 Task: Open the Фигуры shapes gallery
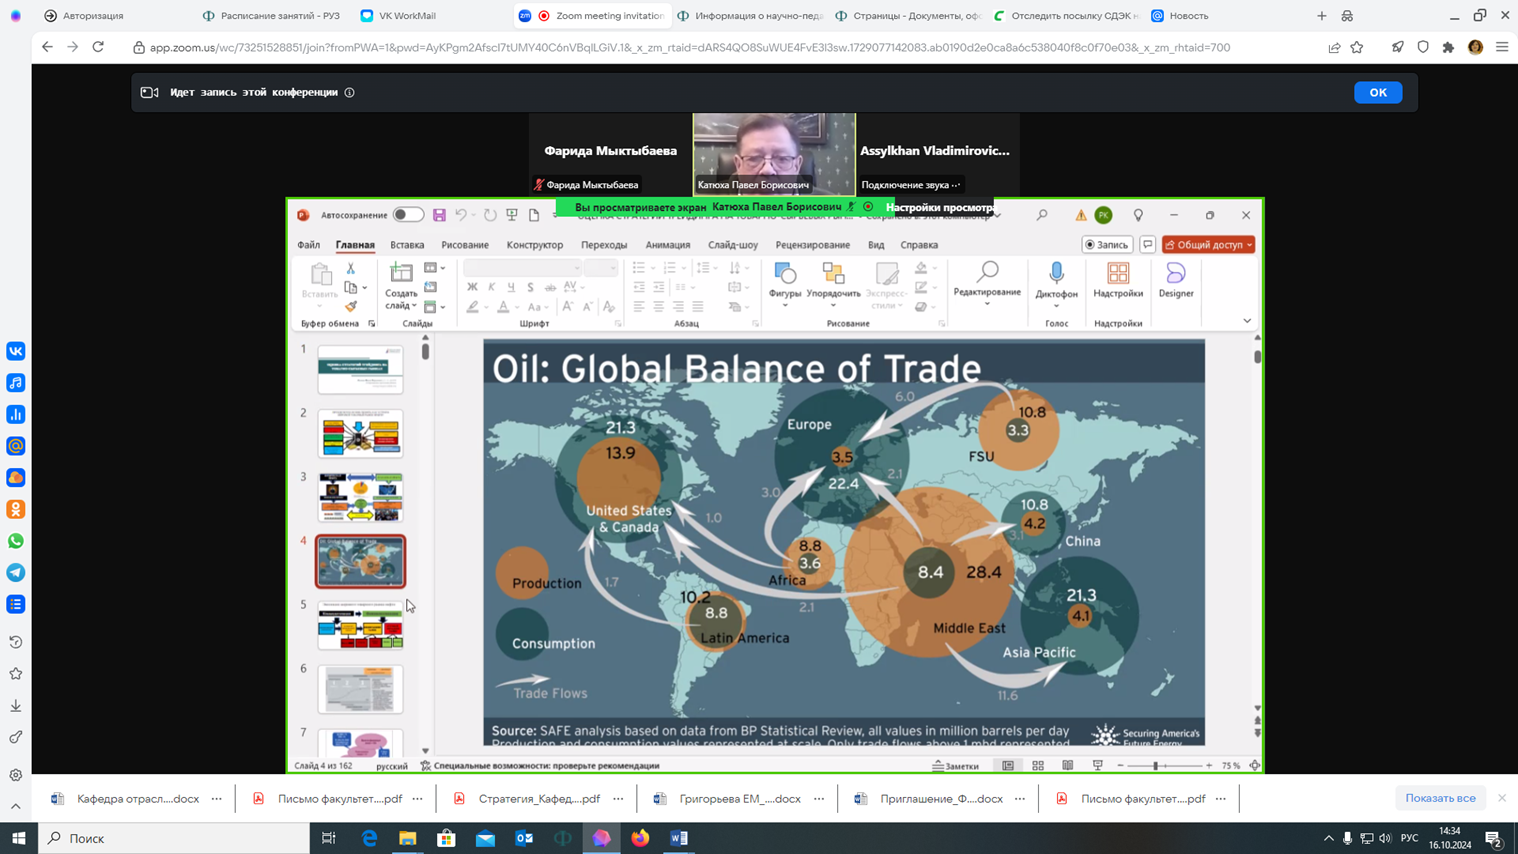click(785, 283)
